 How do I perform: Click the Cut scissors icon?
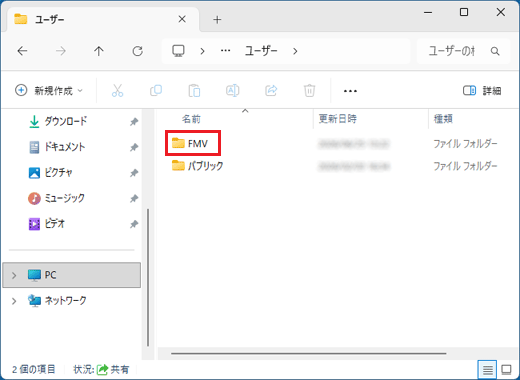tap(117, 90)
